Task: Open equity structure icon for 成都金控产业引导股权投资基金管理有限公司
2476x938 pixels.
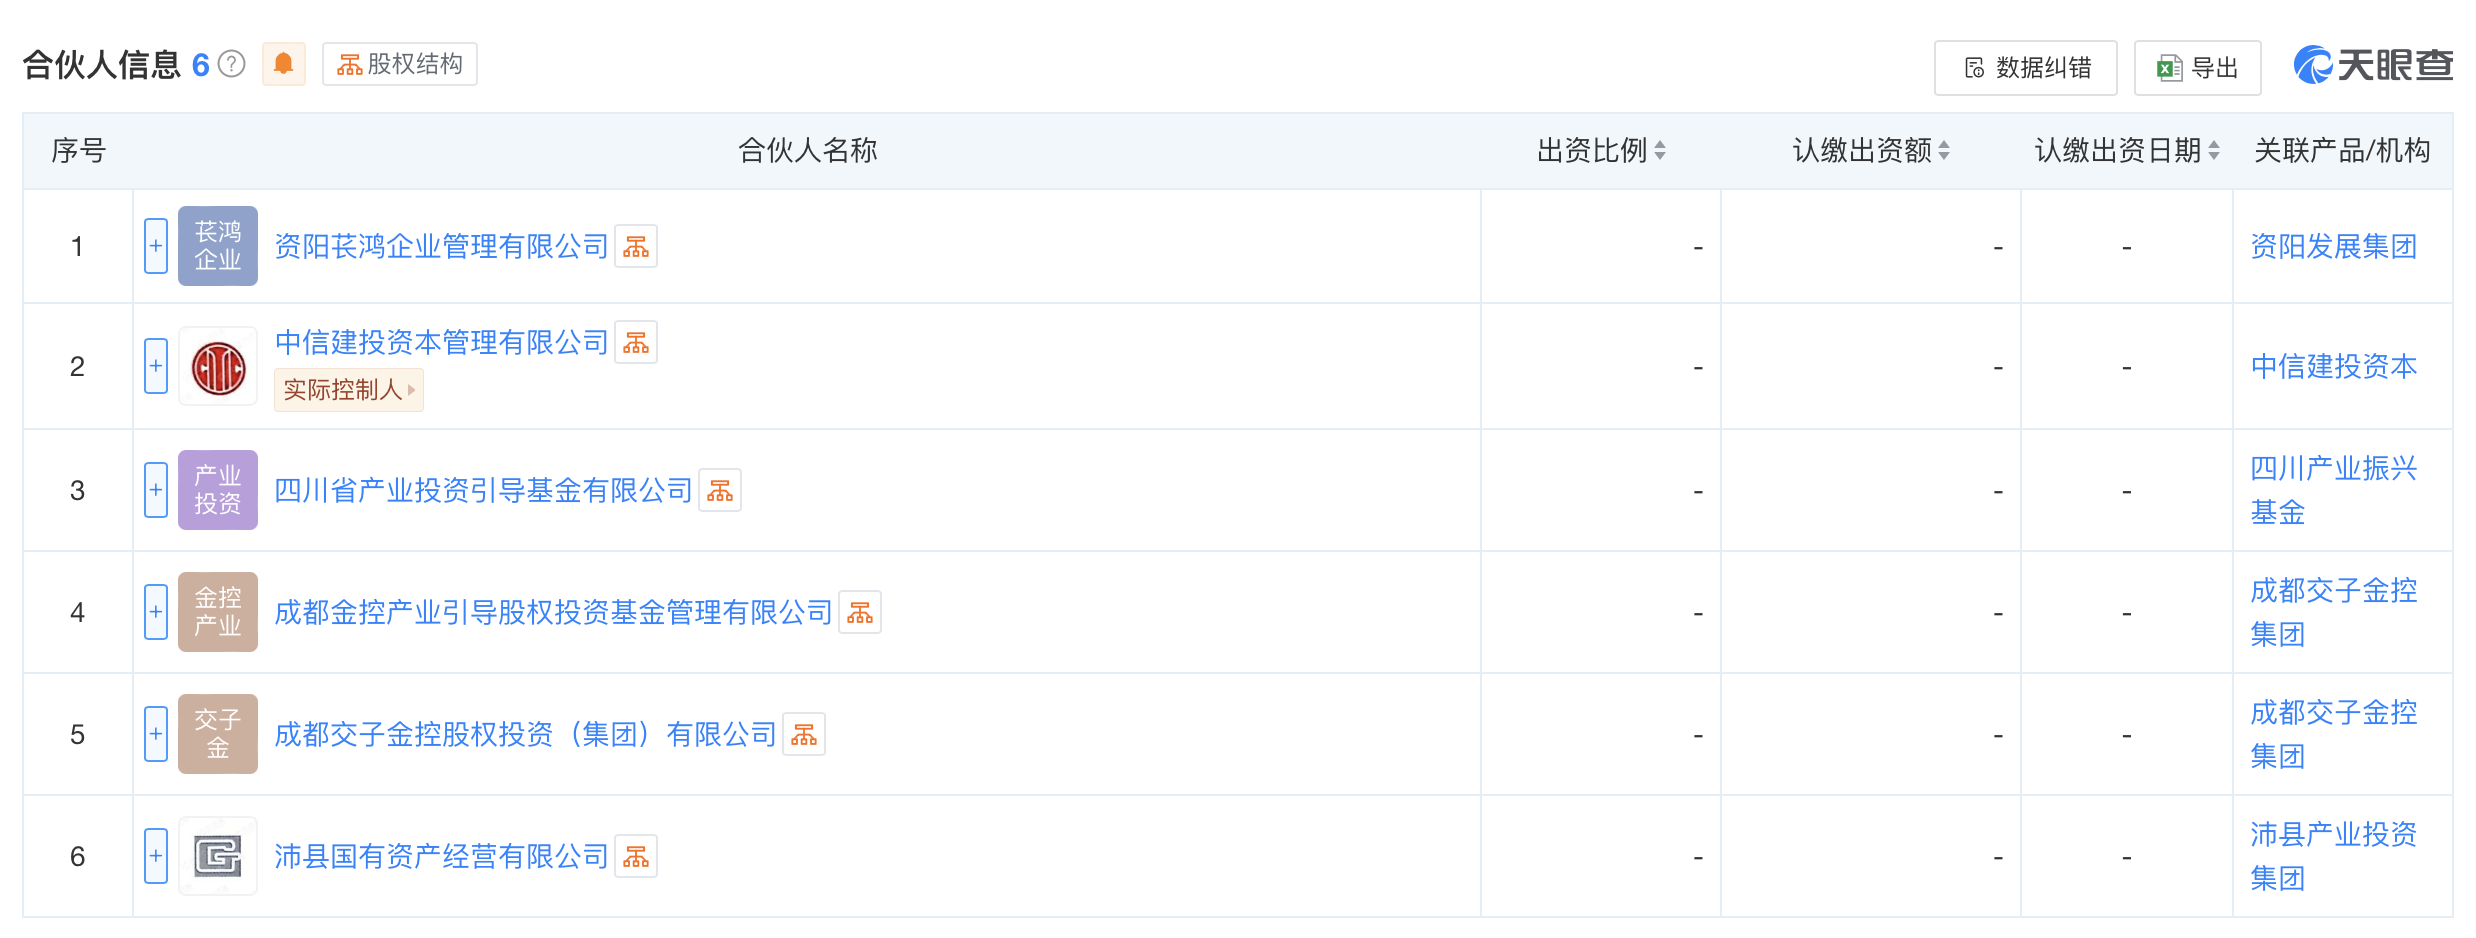Action: coord(860,613)
